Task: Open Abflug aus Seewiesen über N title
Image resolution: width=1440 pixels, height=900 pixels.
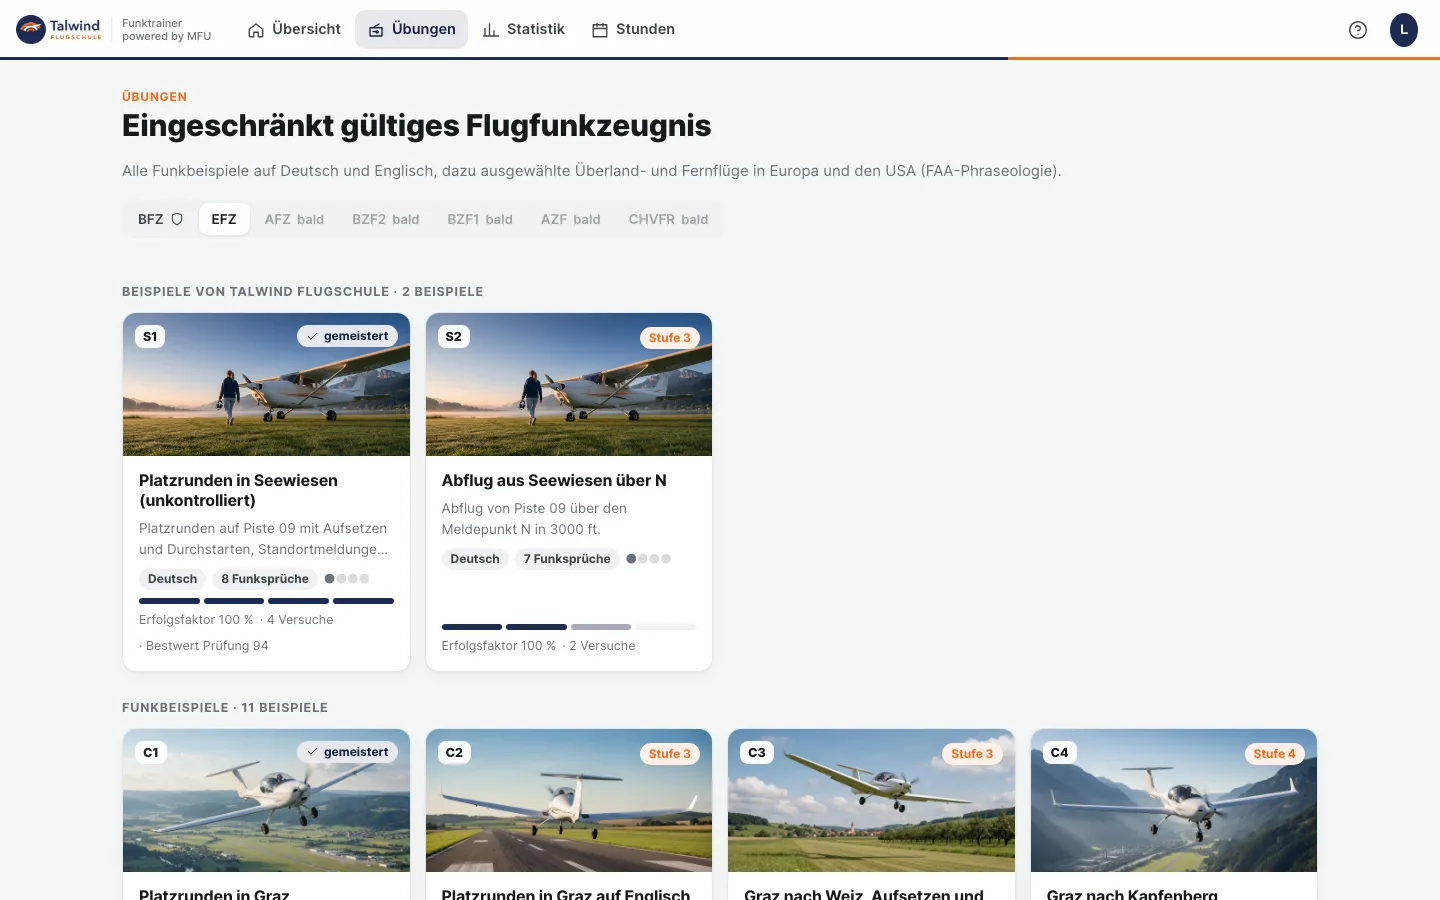Action: [x=554, y=480]
